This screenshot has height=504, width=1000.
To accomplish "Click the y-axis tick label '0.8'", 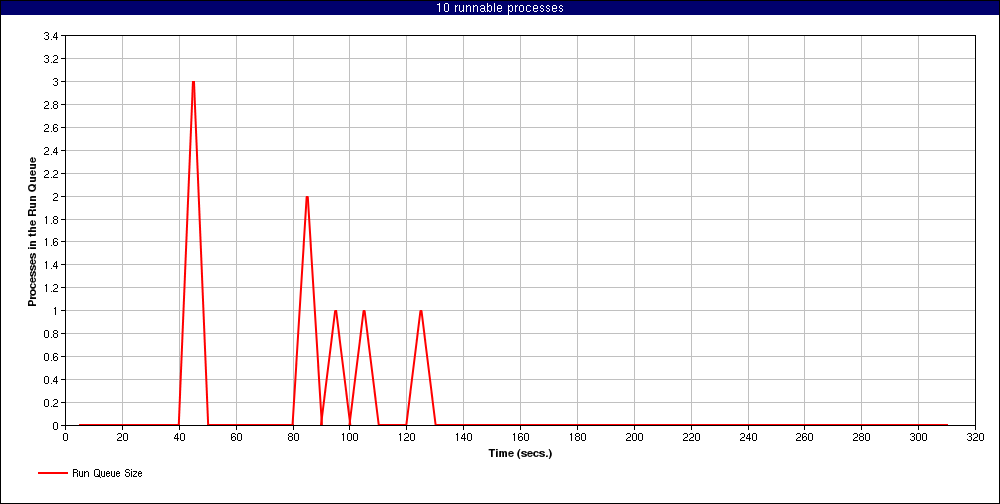I will pos(51,334).
